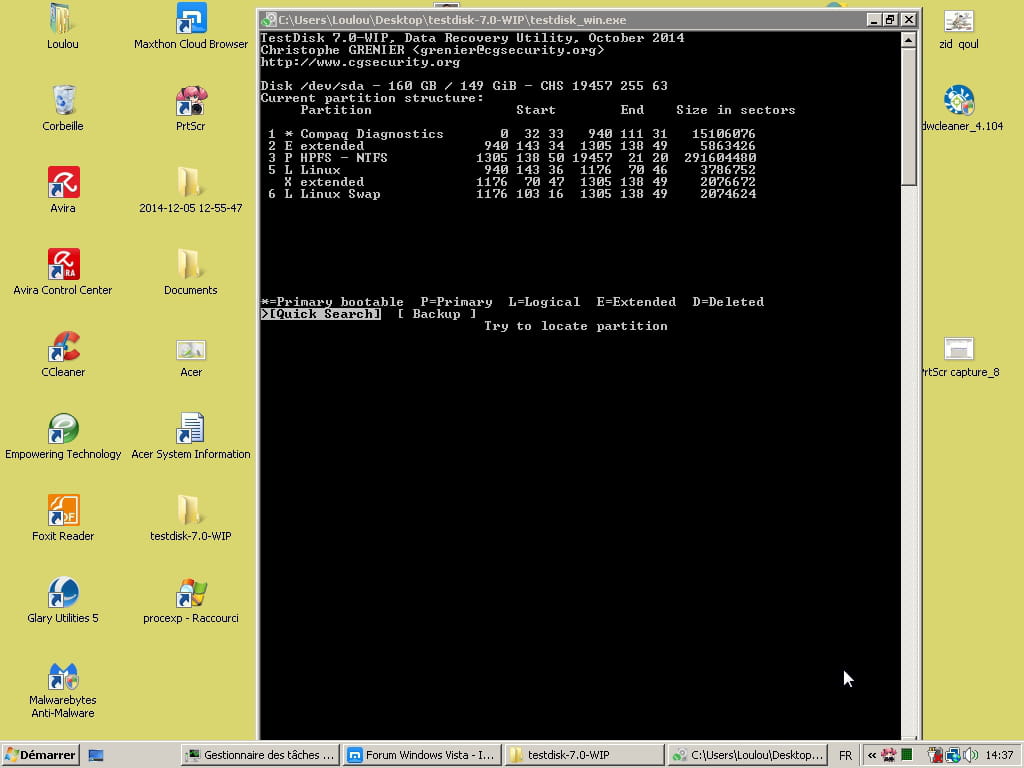Select the PrtScr capture_8 file icon

coord(960,357)
